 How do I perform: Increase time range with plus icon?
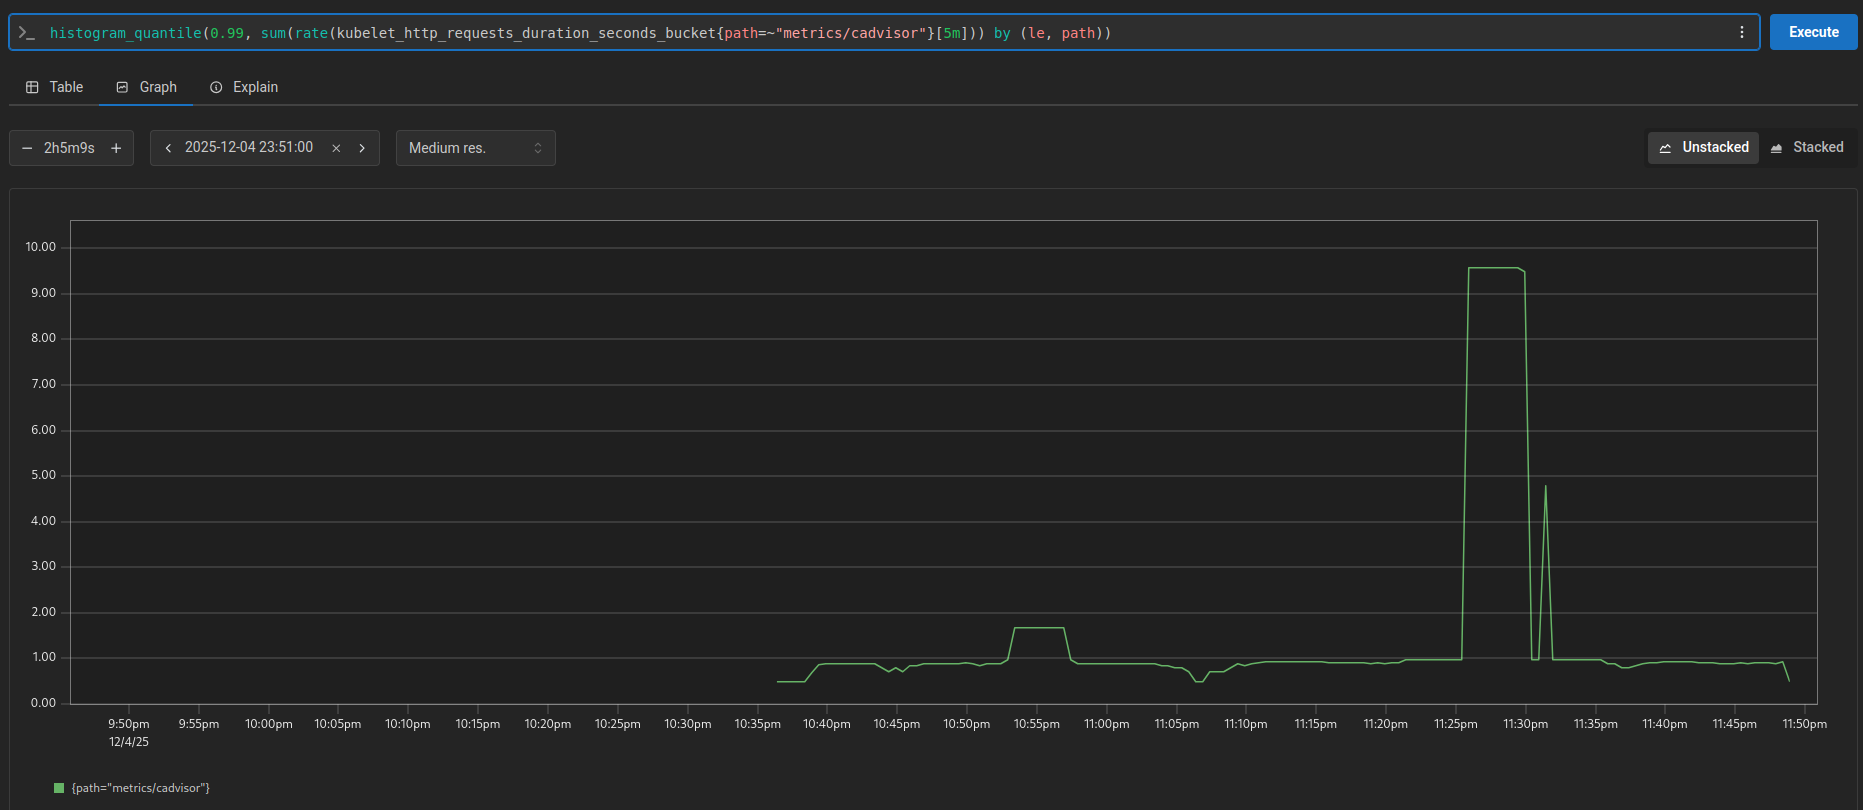point(116,148)
